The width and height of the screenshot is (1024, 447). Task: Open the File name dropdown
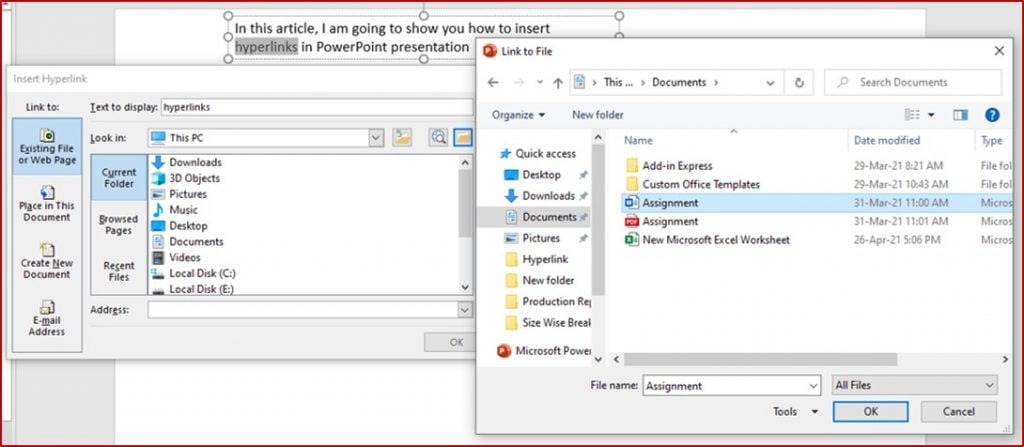click(813, 386)
